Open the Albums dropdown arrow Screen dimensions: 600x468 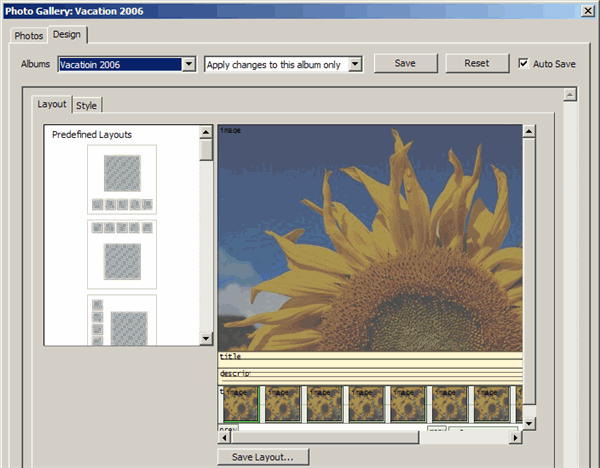pos(189,64)
